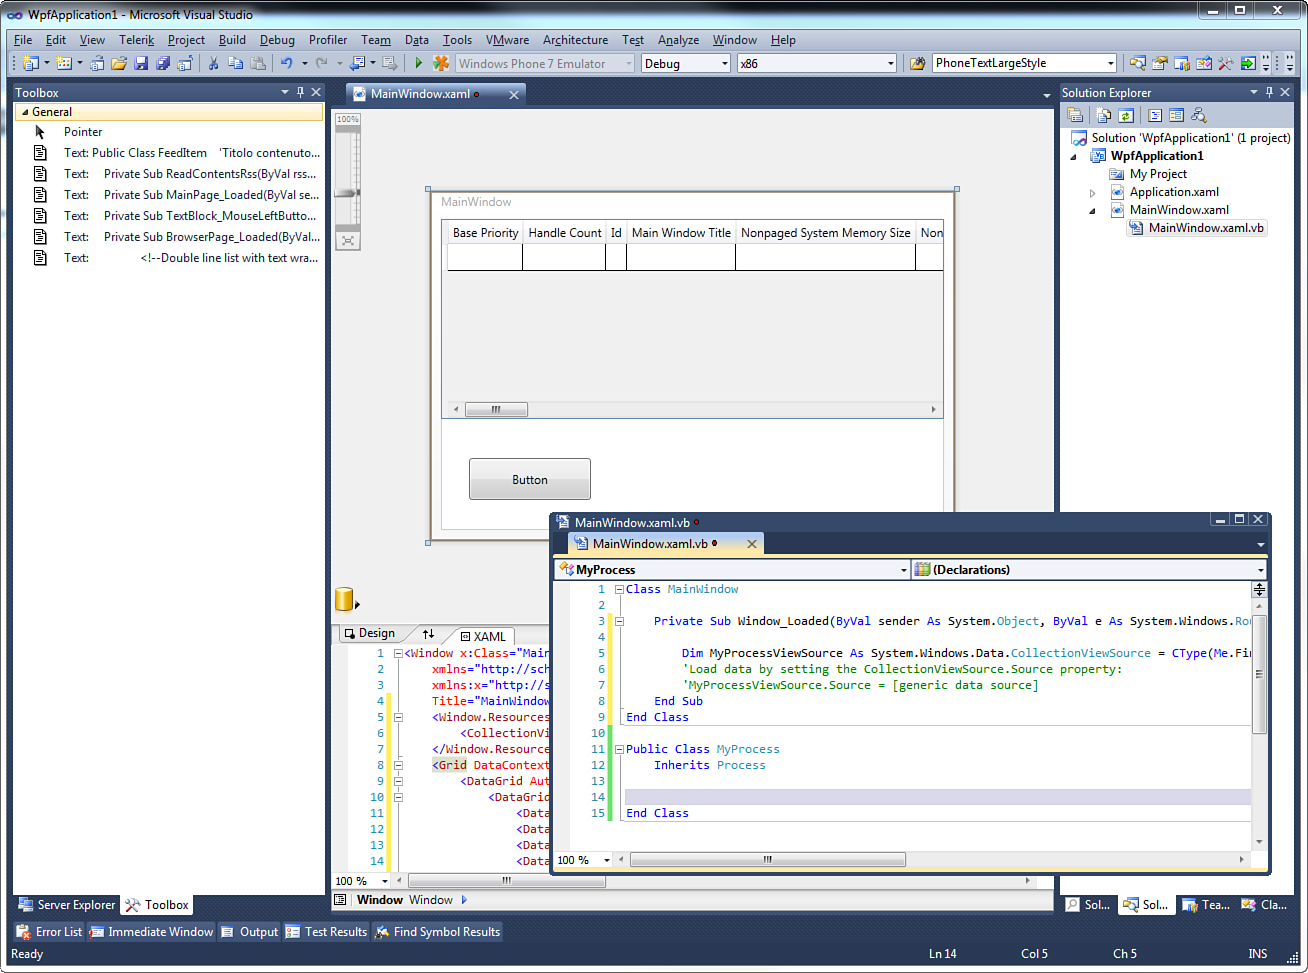Click the fit-to-view icon under the zoom slider
The image size is (1308, 973).
[347, 240]
